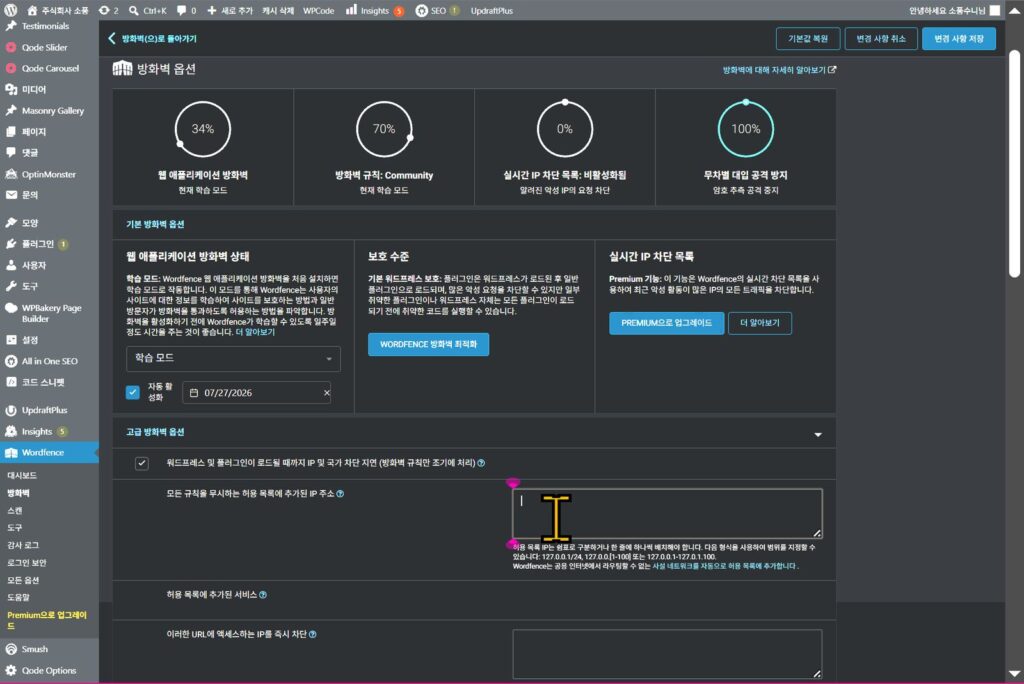Viewport: 1024px width, 684px height.
Task: Open Wordfence 모든 옵션 submenu
Action: [x=23, y=580]
